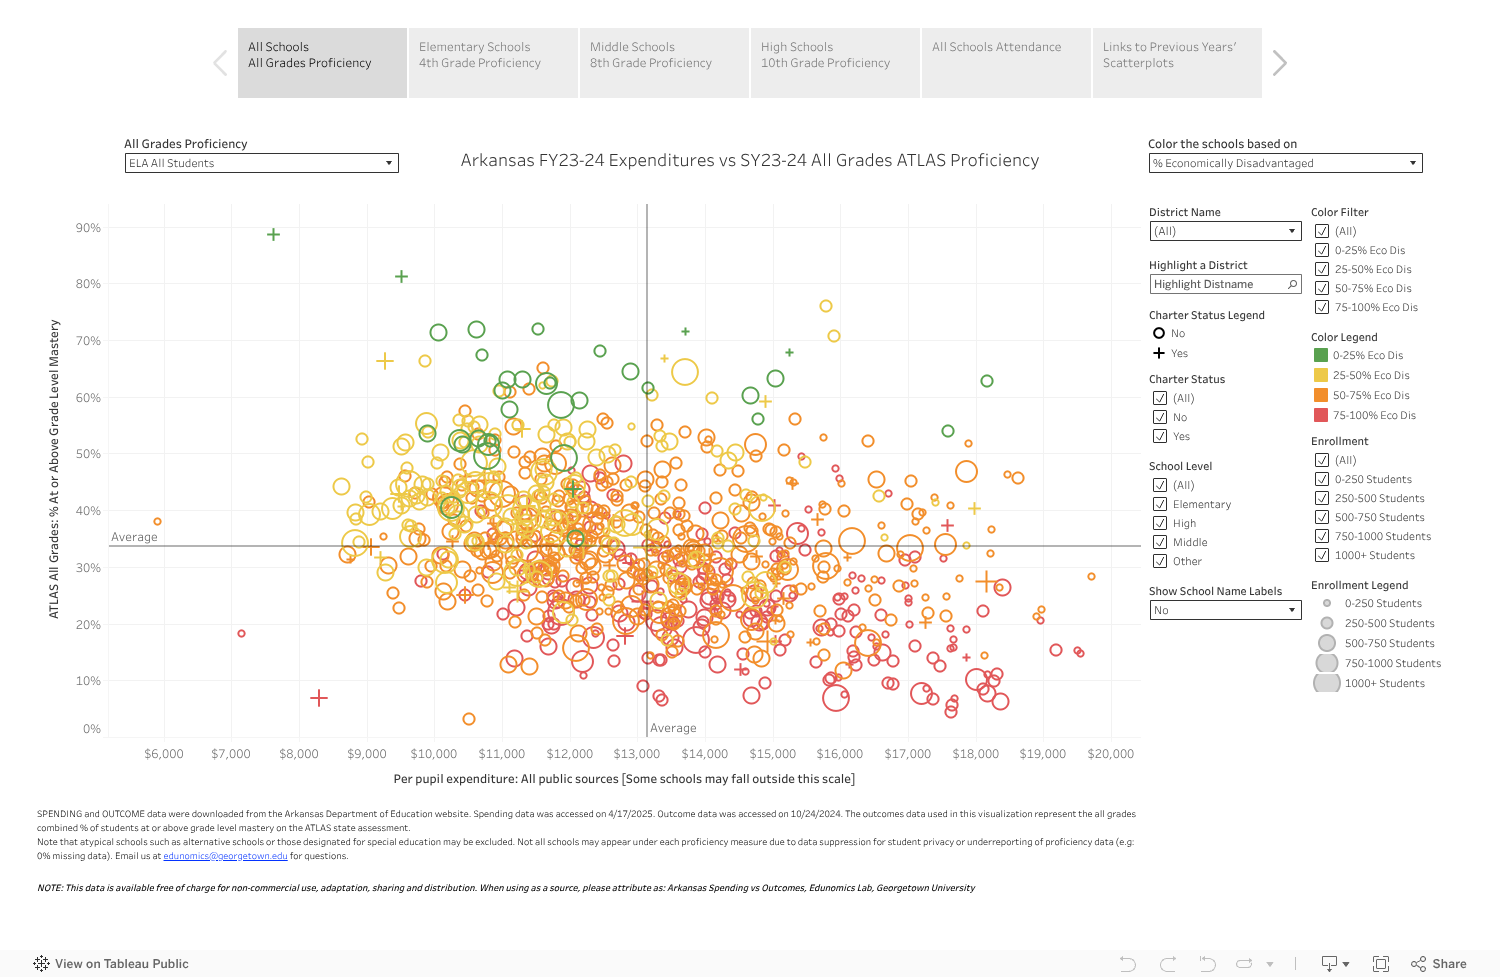The height and width of the screenshot is (977, 1500).
Task: Uncheck 750-1000 Students enrollment
Action: tap(1322, 536)
